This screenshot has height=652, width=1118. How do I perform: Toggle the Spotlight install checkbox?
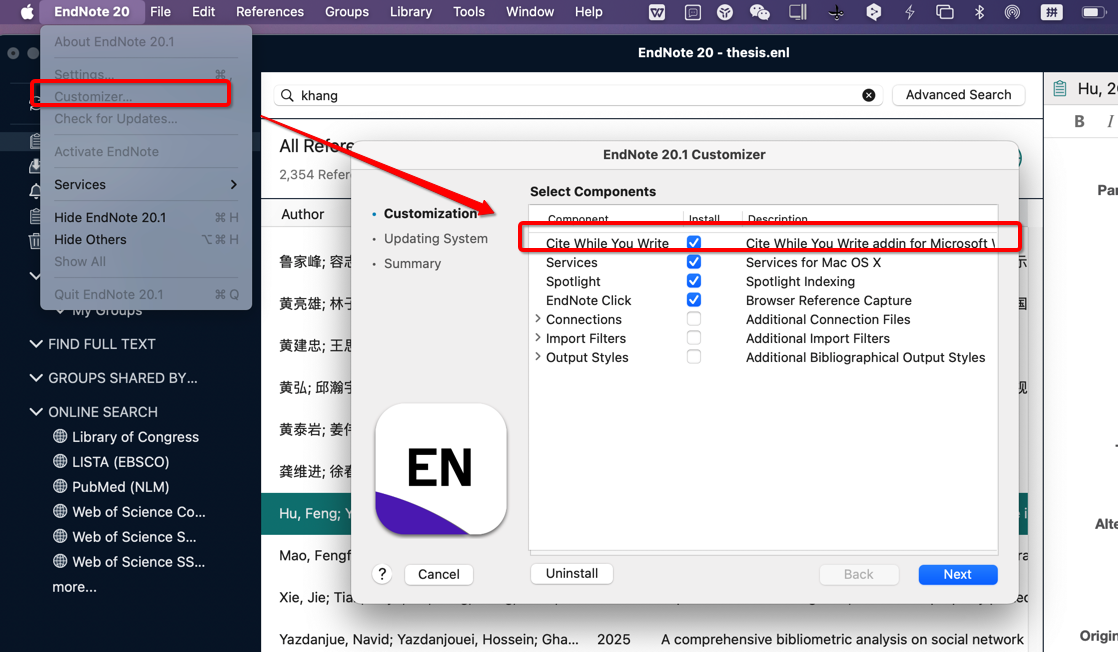[694, 280]
